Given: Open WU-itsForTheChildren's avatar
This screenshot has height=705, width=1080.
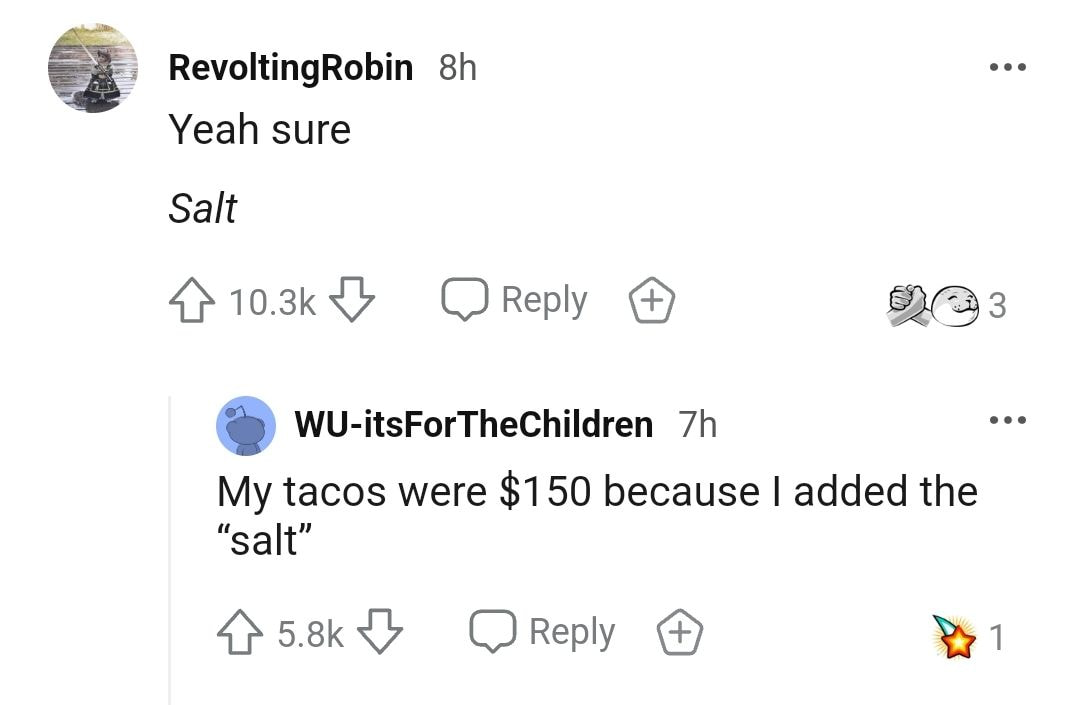Looking at the screenshot, I should click(x=246, y=425).
